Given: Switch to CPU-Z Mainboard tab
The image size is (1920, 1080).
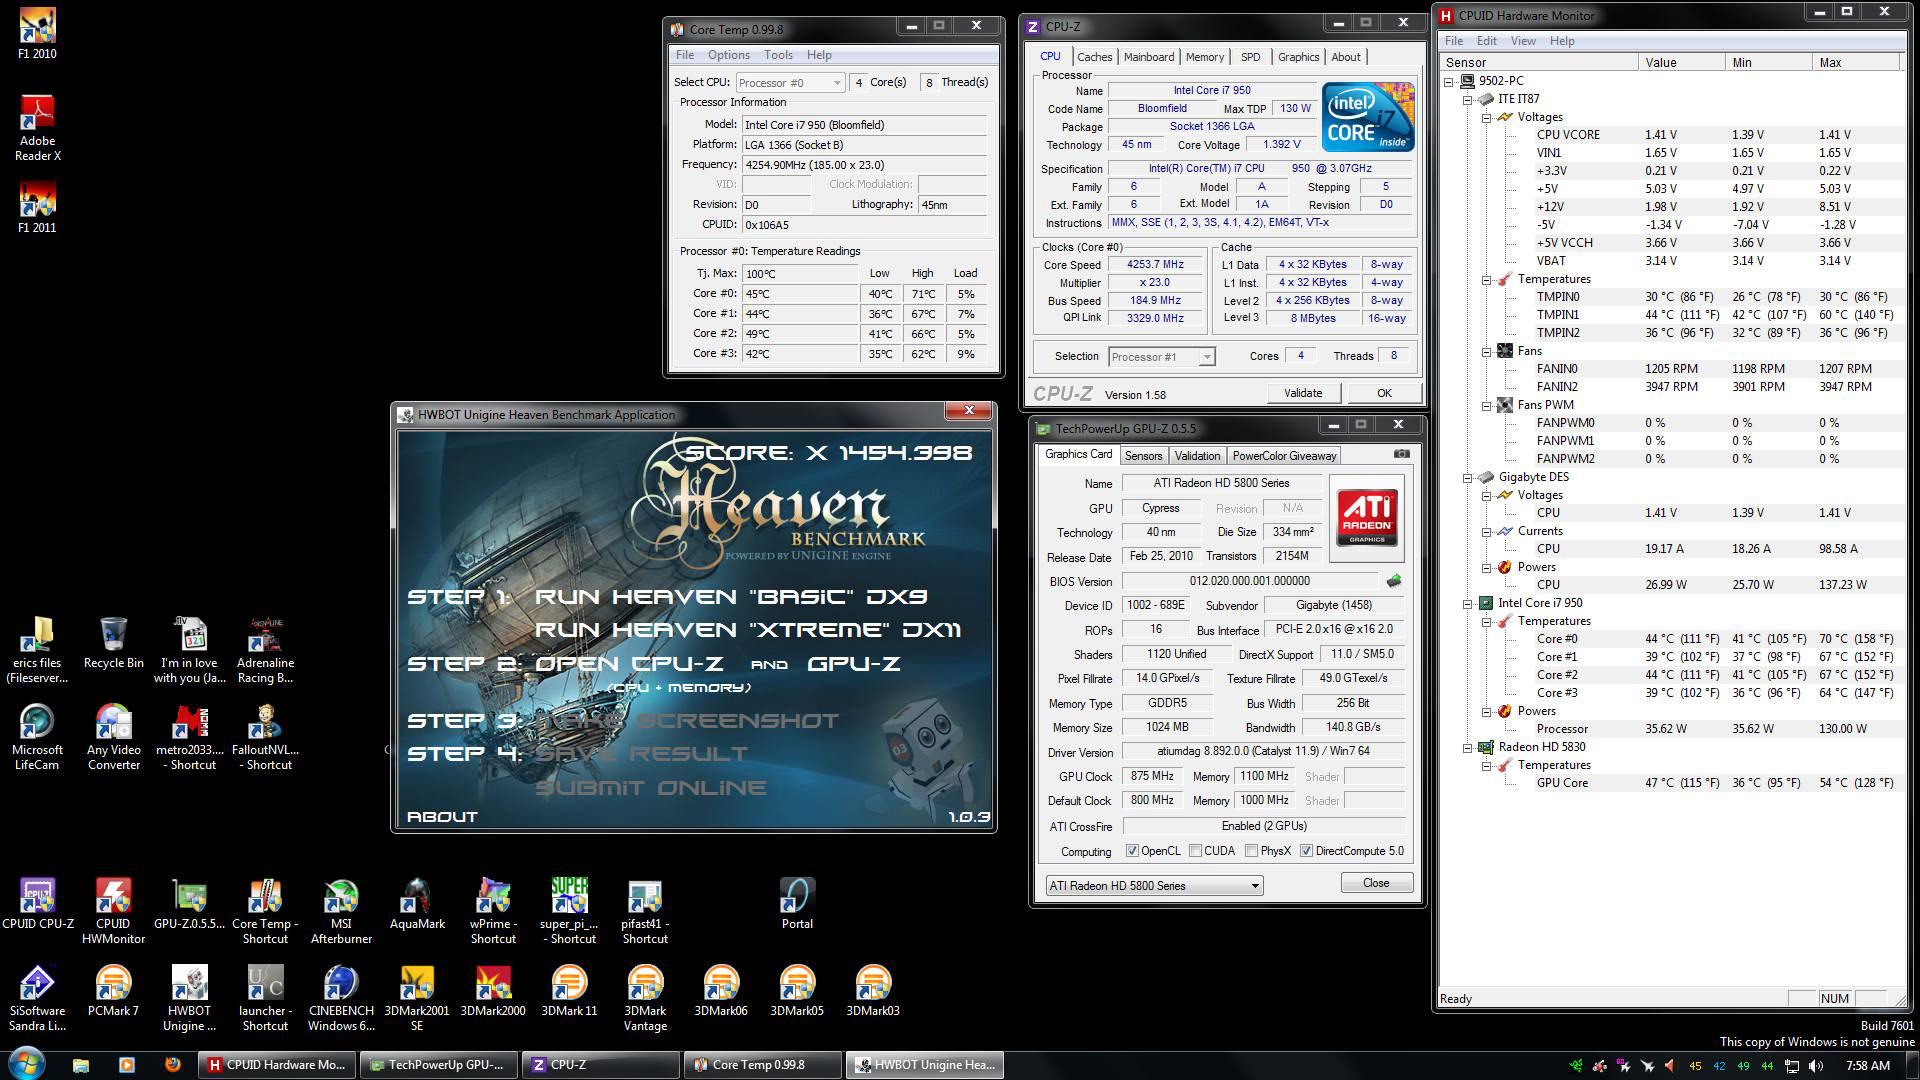Looking at the screenshot, I should click(x=1149, y=57).
